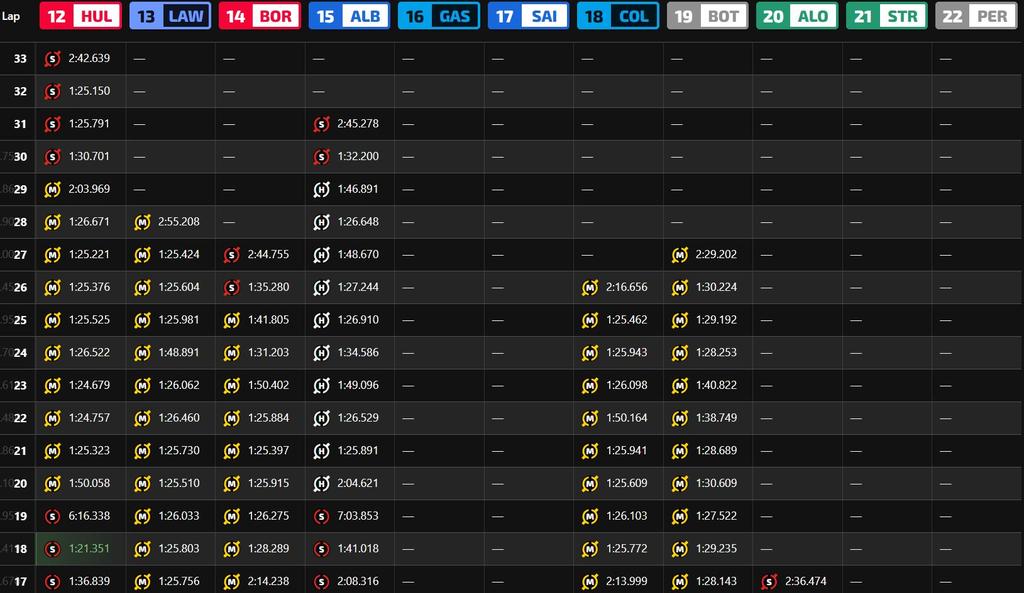This screenshot has height=593, width=1024.
Task: Click lap time 1:25.730
Action: click(x=179, y=451)
